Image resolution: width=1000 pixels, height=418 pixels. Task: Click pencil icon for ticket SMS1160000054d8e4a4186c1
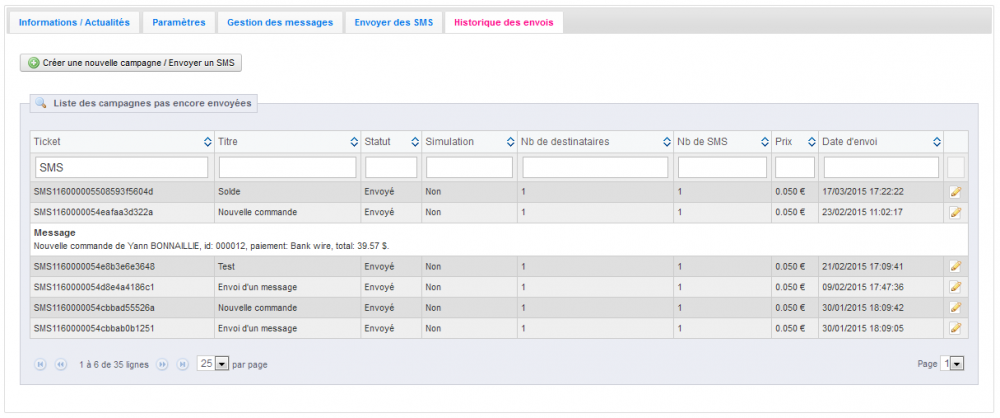click(955, 287)
